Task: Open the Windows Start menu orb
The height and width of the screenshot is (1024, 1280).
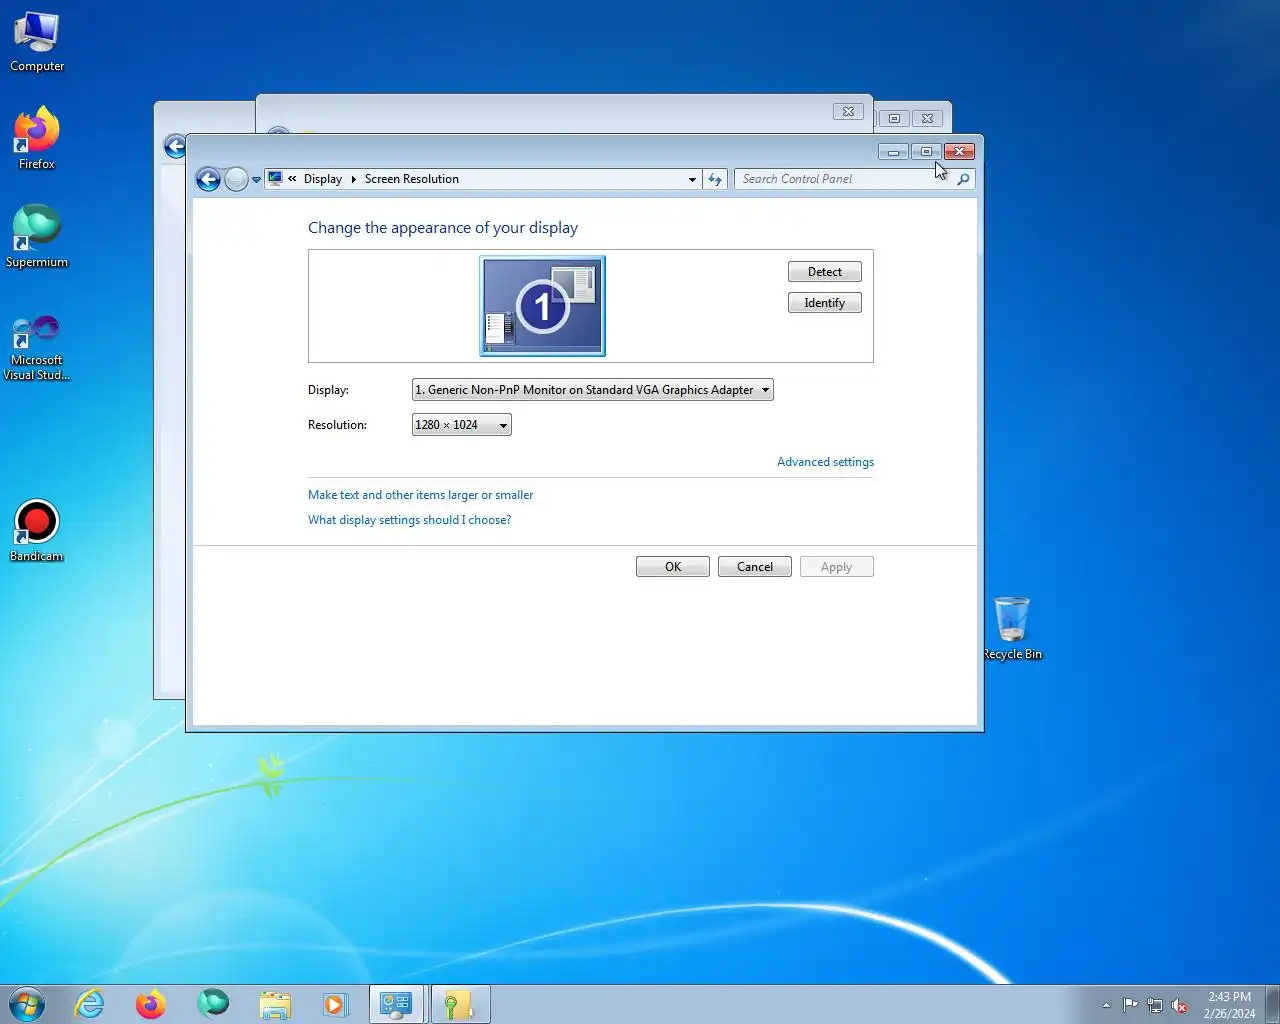Action: pos(27,1004)
